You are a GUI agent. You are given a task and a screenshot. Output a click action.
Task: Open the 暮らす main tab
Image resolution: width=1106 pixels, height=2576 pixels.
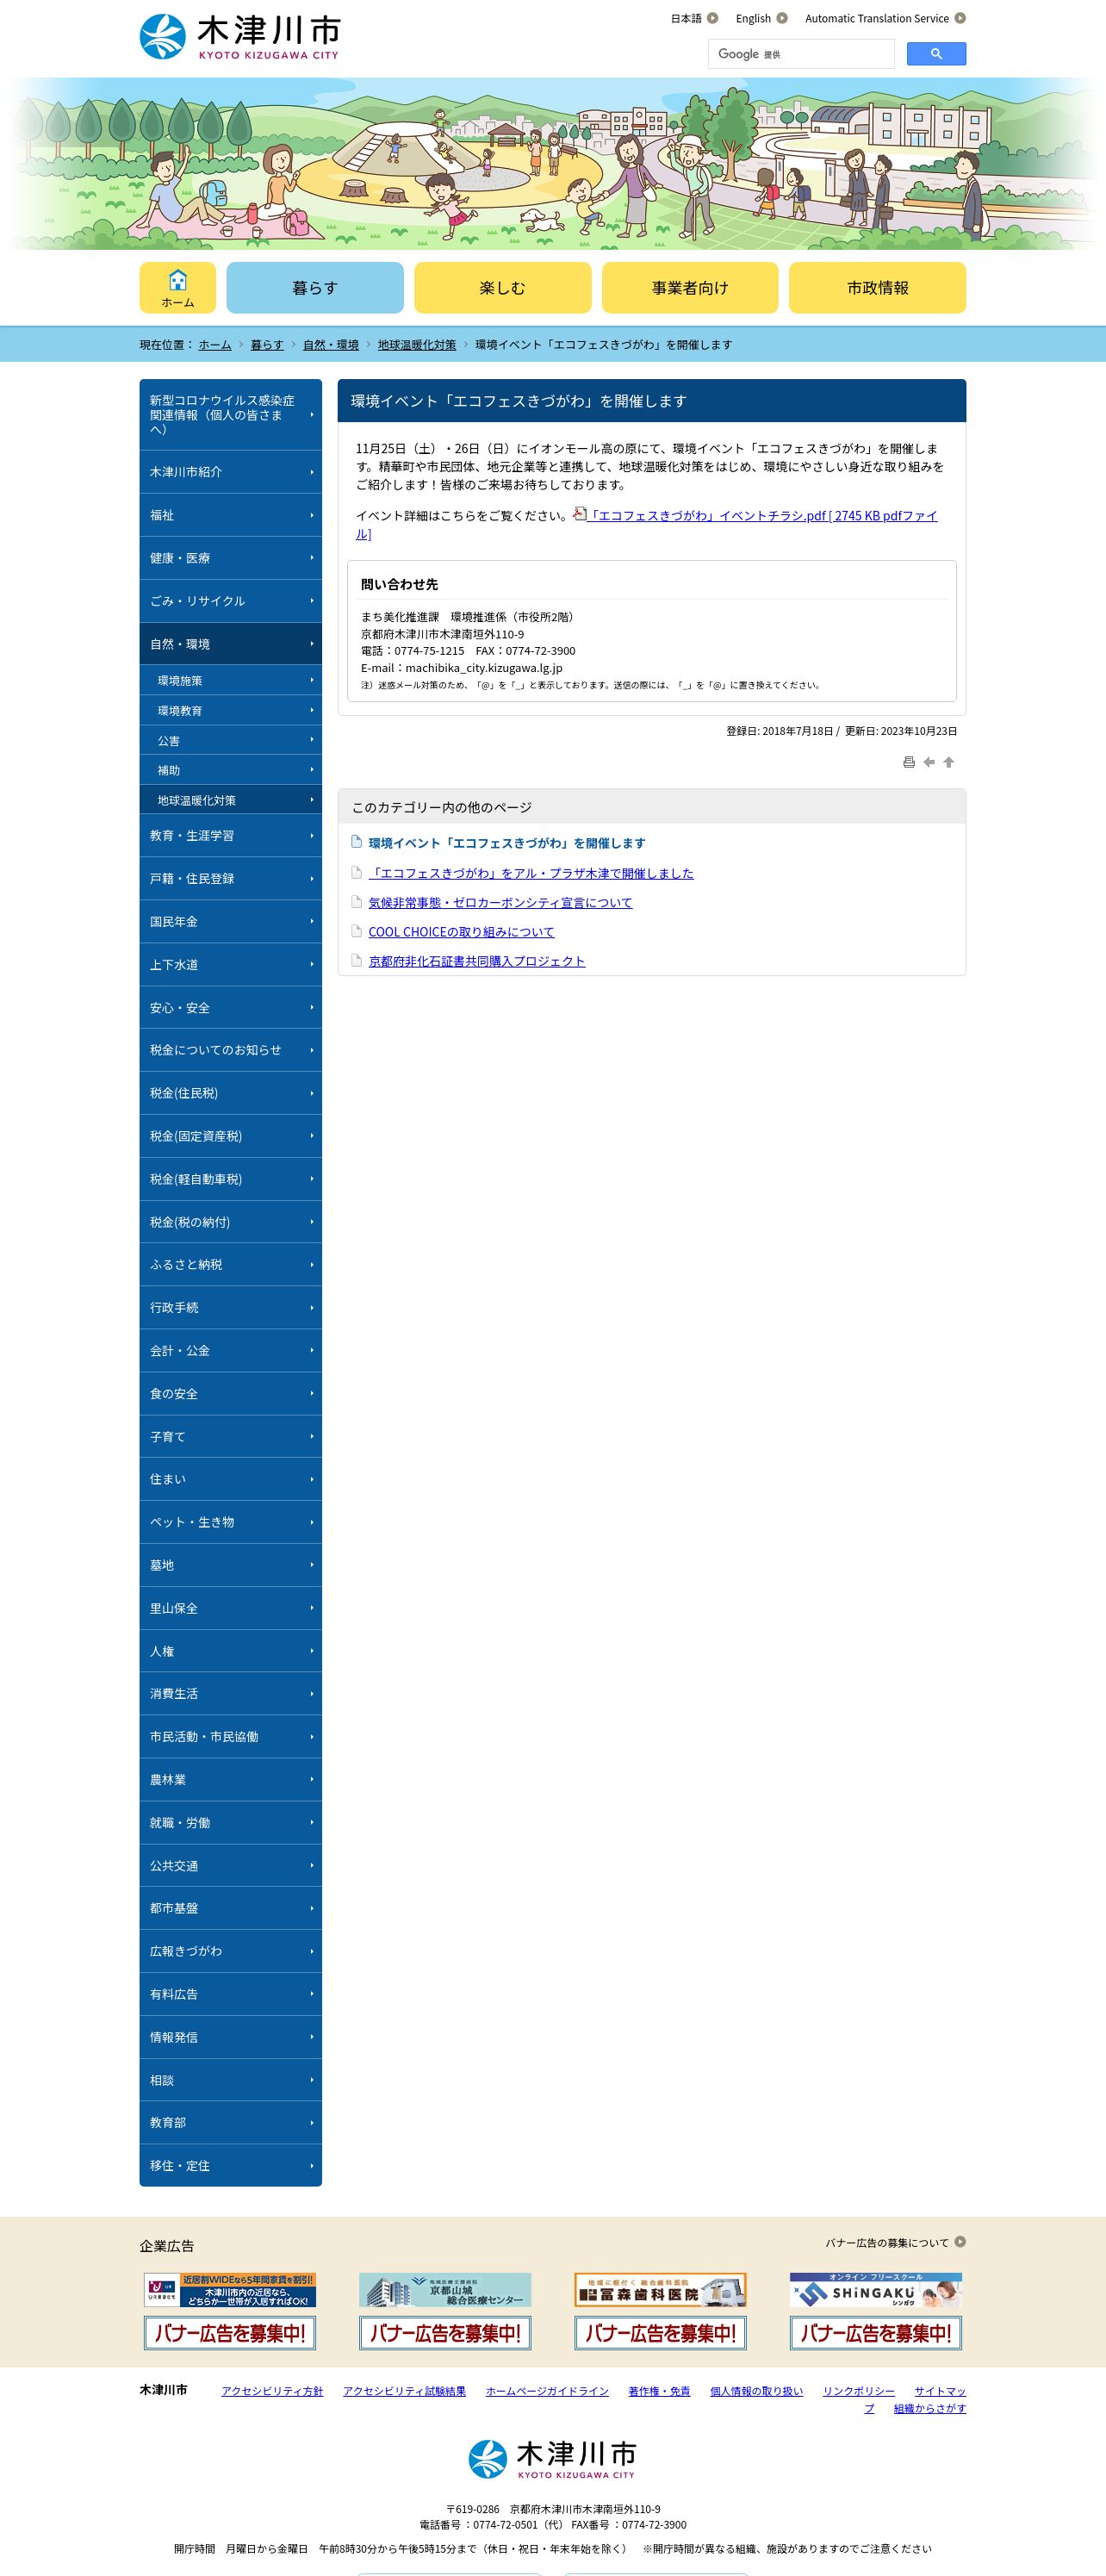coord(315,287)
